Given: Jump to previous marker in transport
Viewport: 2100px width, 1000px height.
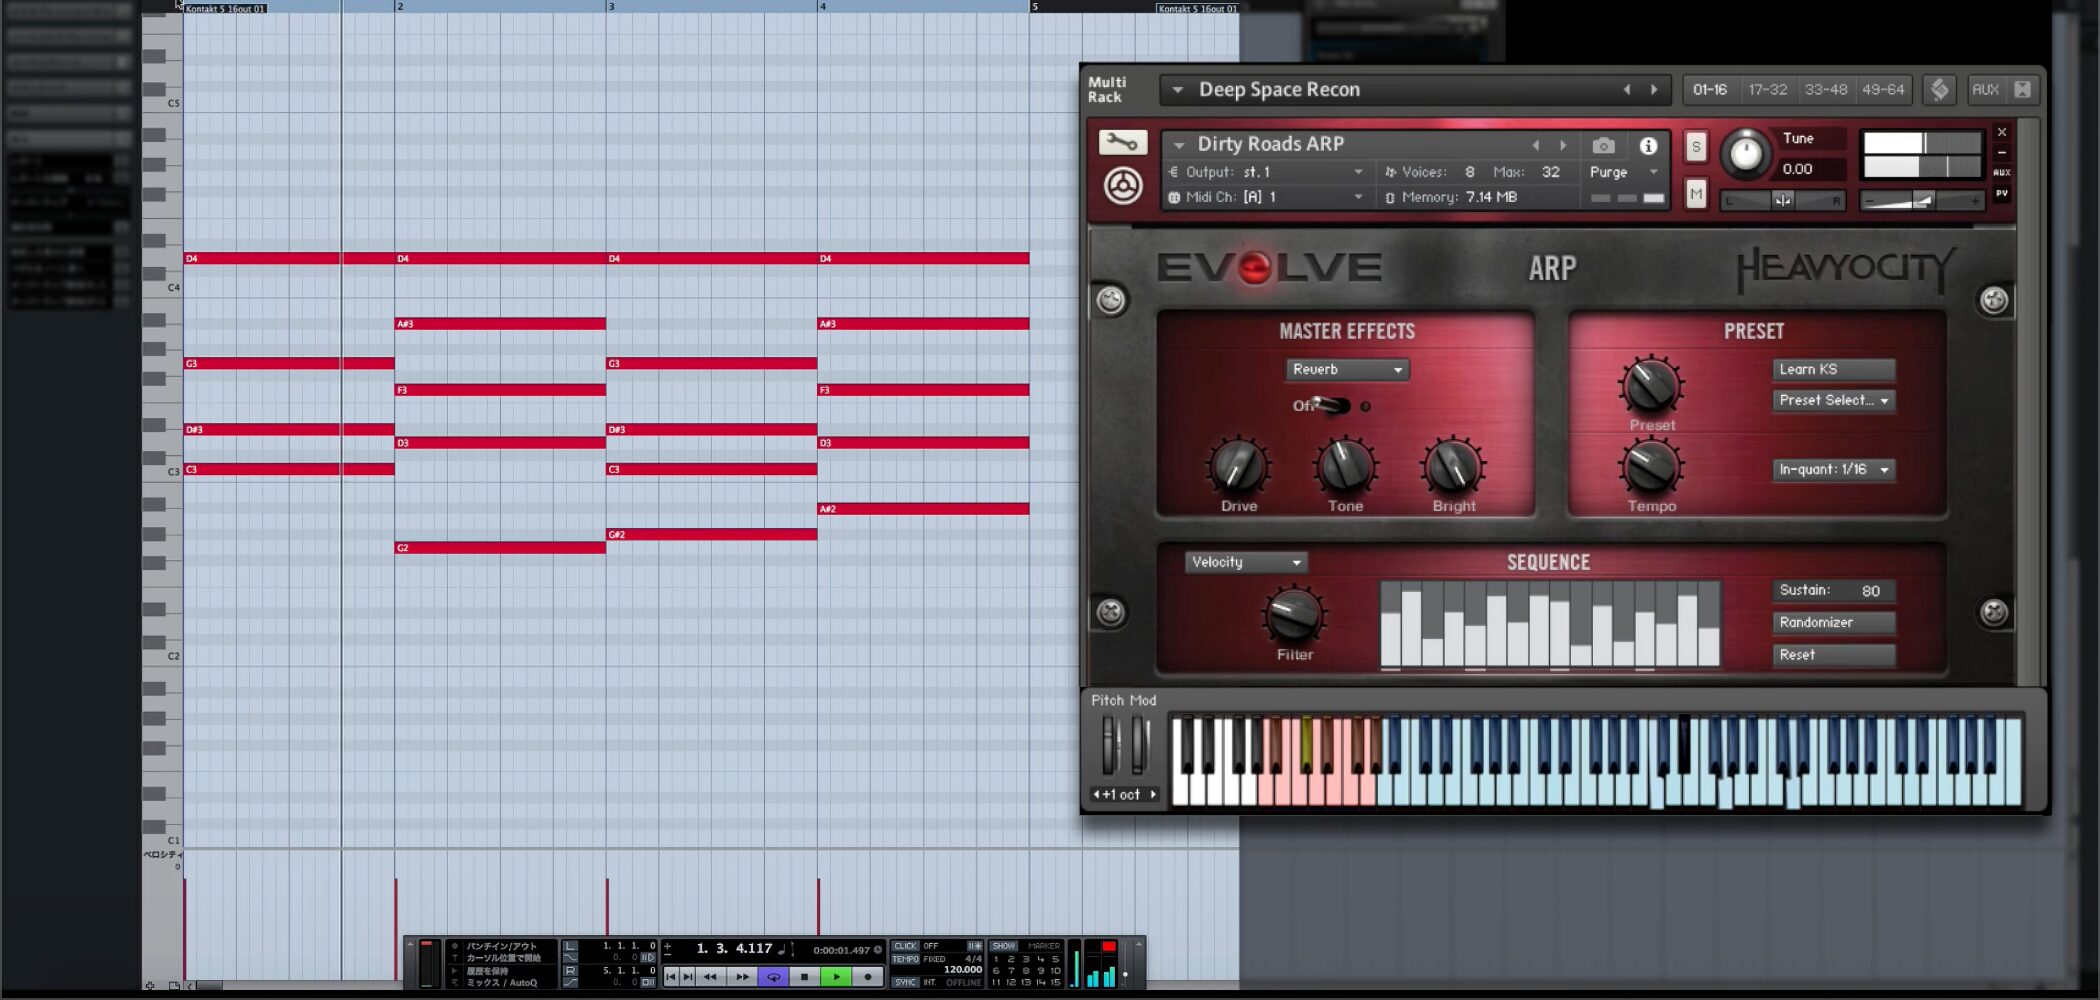Looking at the screenshot, I should (x=671, y=977).
